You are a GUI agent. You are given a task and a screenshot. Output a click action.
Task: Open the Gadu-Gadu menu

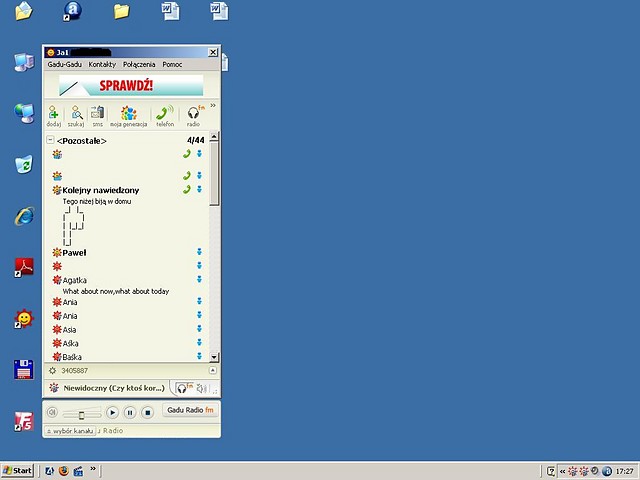(x=64, y=64)
